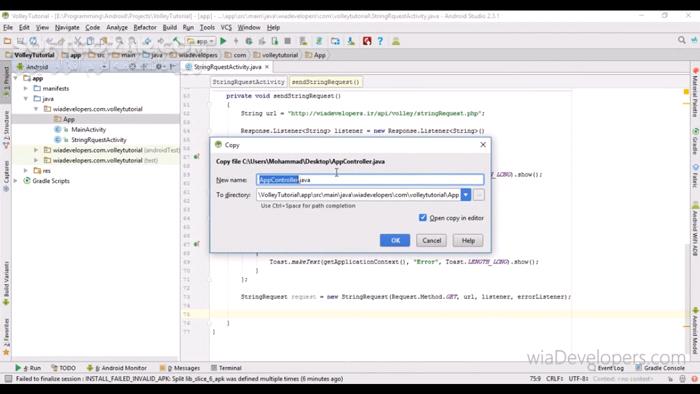
Task: Click Scroll from Source target icon
Action: pyautogui.click(x=132, y=66)
